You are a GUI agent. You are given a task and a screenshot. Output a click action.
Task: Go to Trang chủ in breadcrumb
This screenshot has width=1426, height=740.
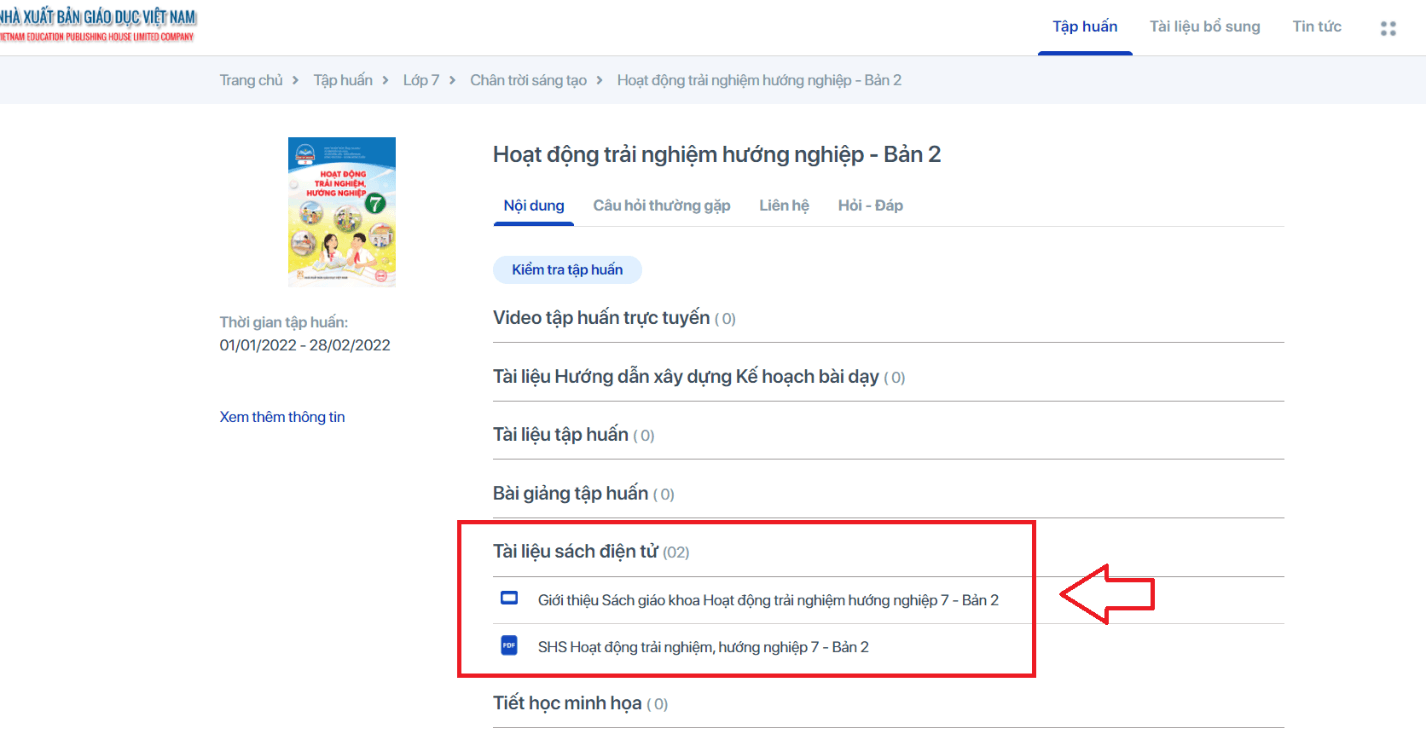(251, 80)
